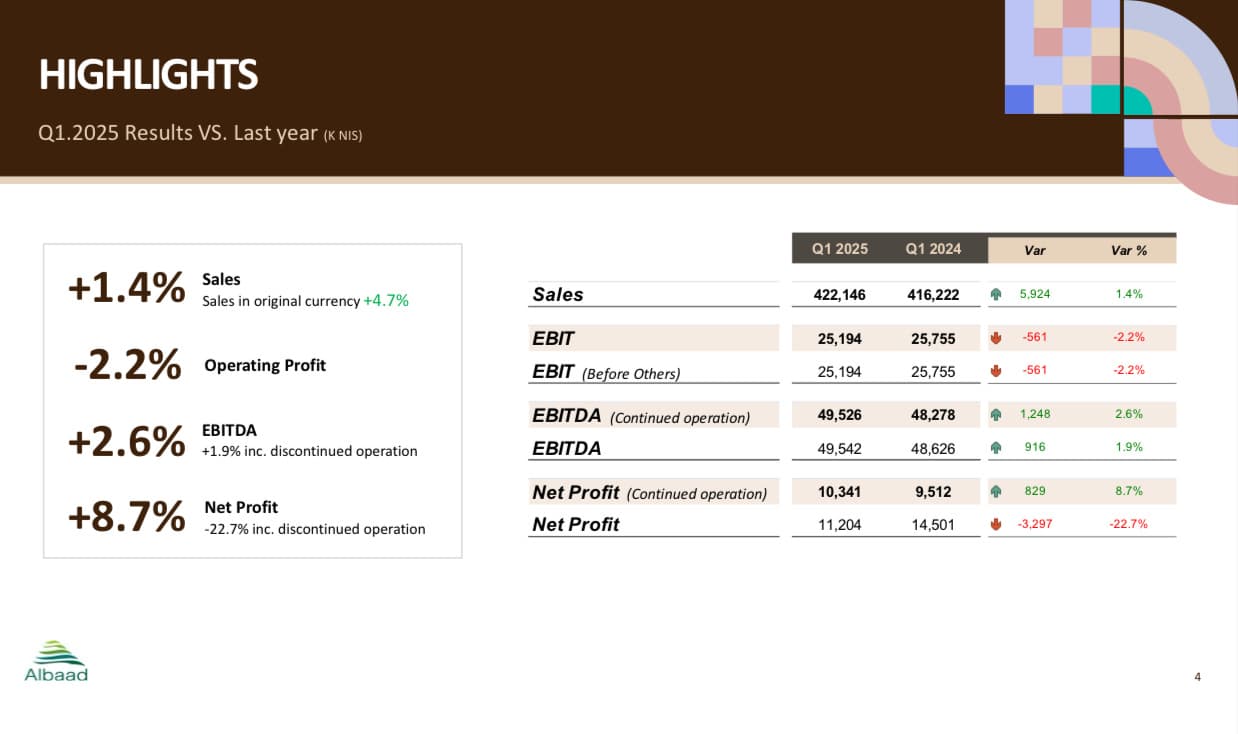This screenshot has height=734, width=1238.
Task: Click the green arrow beside 829 variance
Action: pyautogui.click(x=996, y=492)
